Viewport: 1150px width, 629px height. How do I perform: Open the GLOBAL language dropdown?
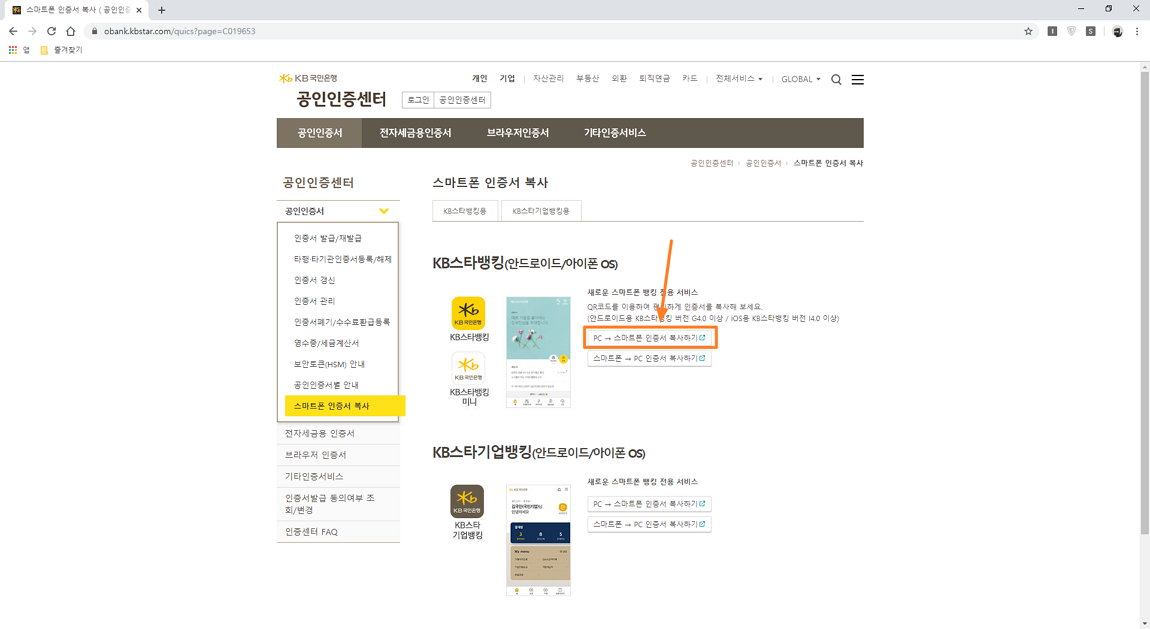[801, 79]
